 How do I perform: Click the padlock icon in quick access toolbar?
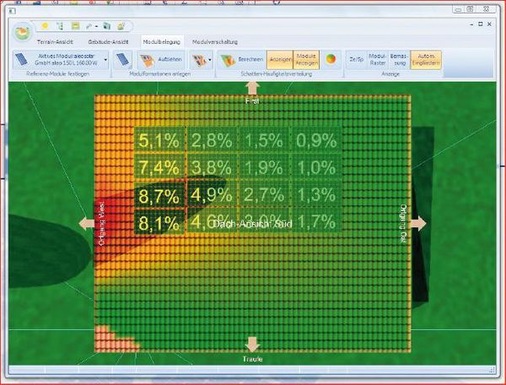click(121, 26)
